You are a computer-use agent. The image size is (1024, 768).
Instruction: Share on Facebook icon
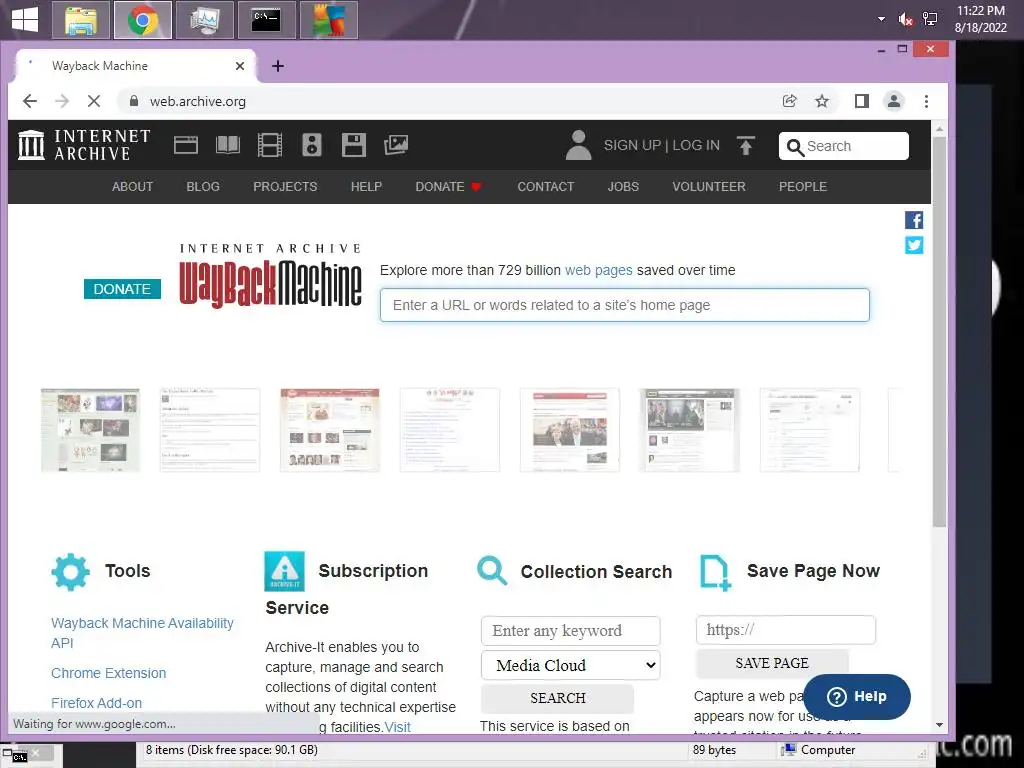coord(914,220)
